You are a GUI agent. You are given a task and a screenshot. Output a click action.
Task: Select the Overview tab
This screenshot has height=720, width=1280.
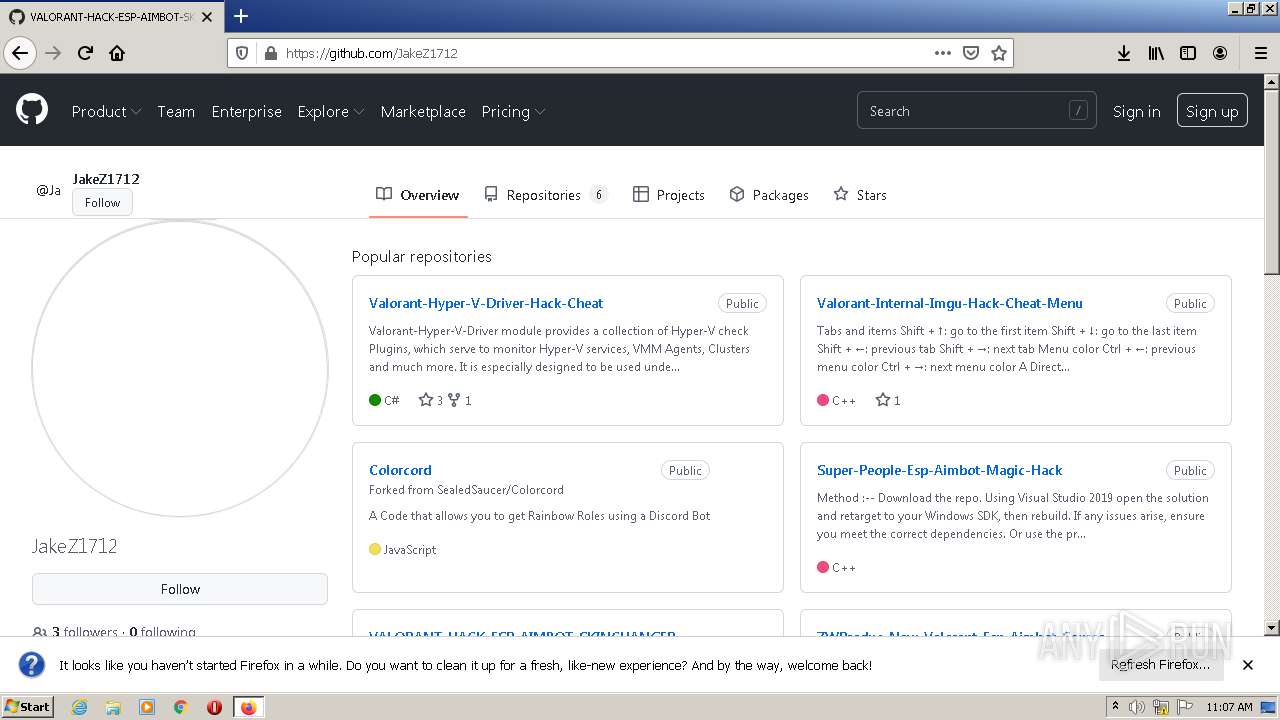tap(418, 195)
